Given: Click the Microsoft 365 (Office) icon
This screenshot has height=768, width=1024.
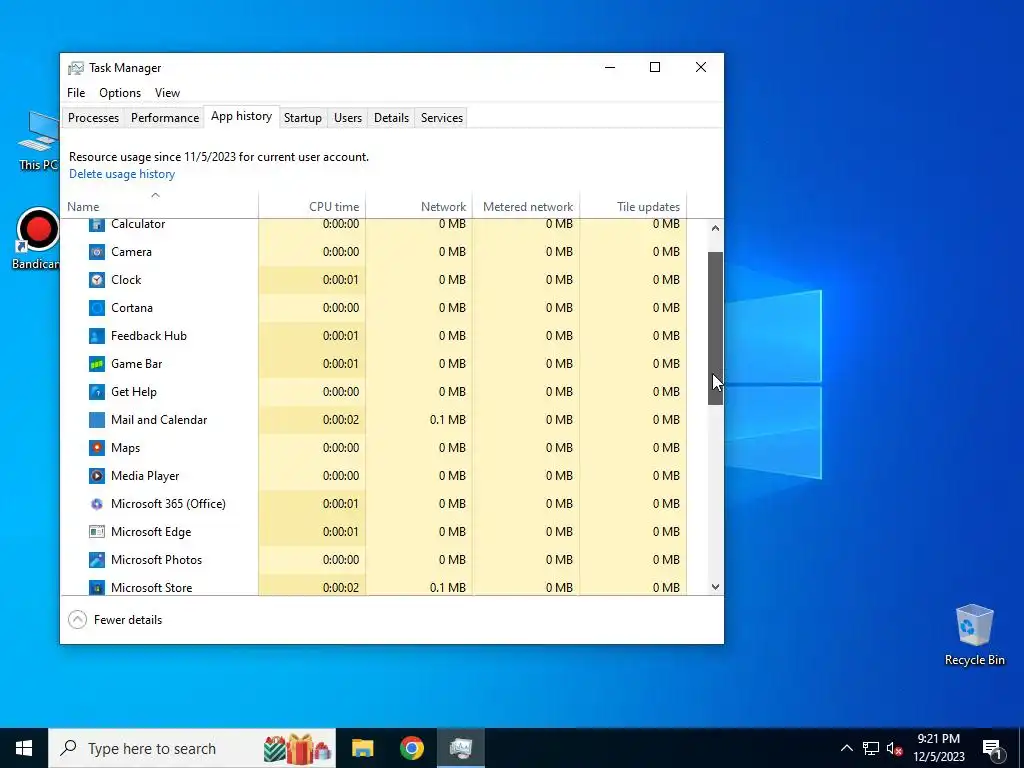Looking at the screenshot, I should click(x=97, y=504).
